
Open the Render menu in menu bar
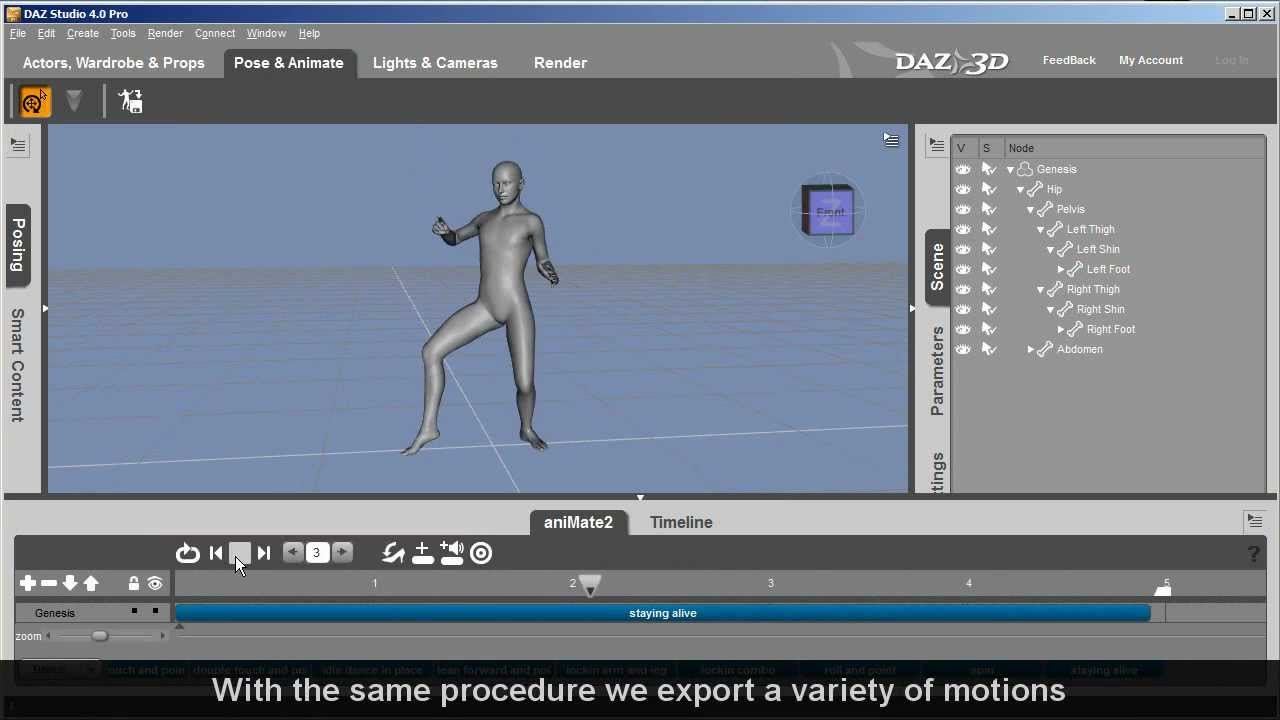click(165, 33)
